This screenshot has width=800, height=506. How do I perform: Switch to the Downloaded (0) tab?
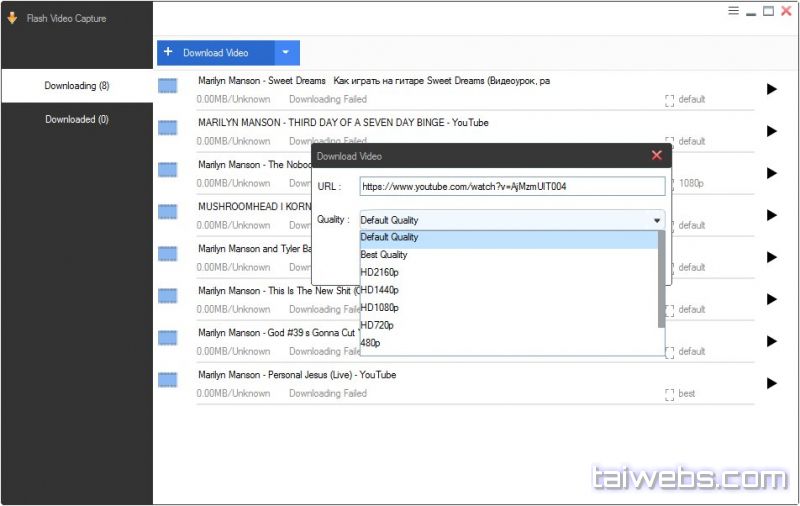[x=77, y=119]
